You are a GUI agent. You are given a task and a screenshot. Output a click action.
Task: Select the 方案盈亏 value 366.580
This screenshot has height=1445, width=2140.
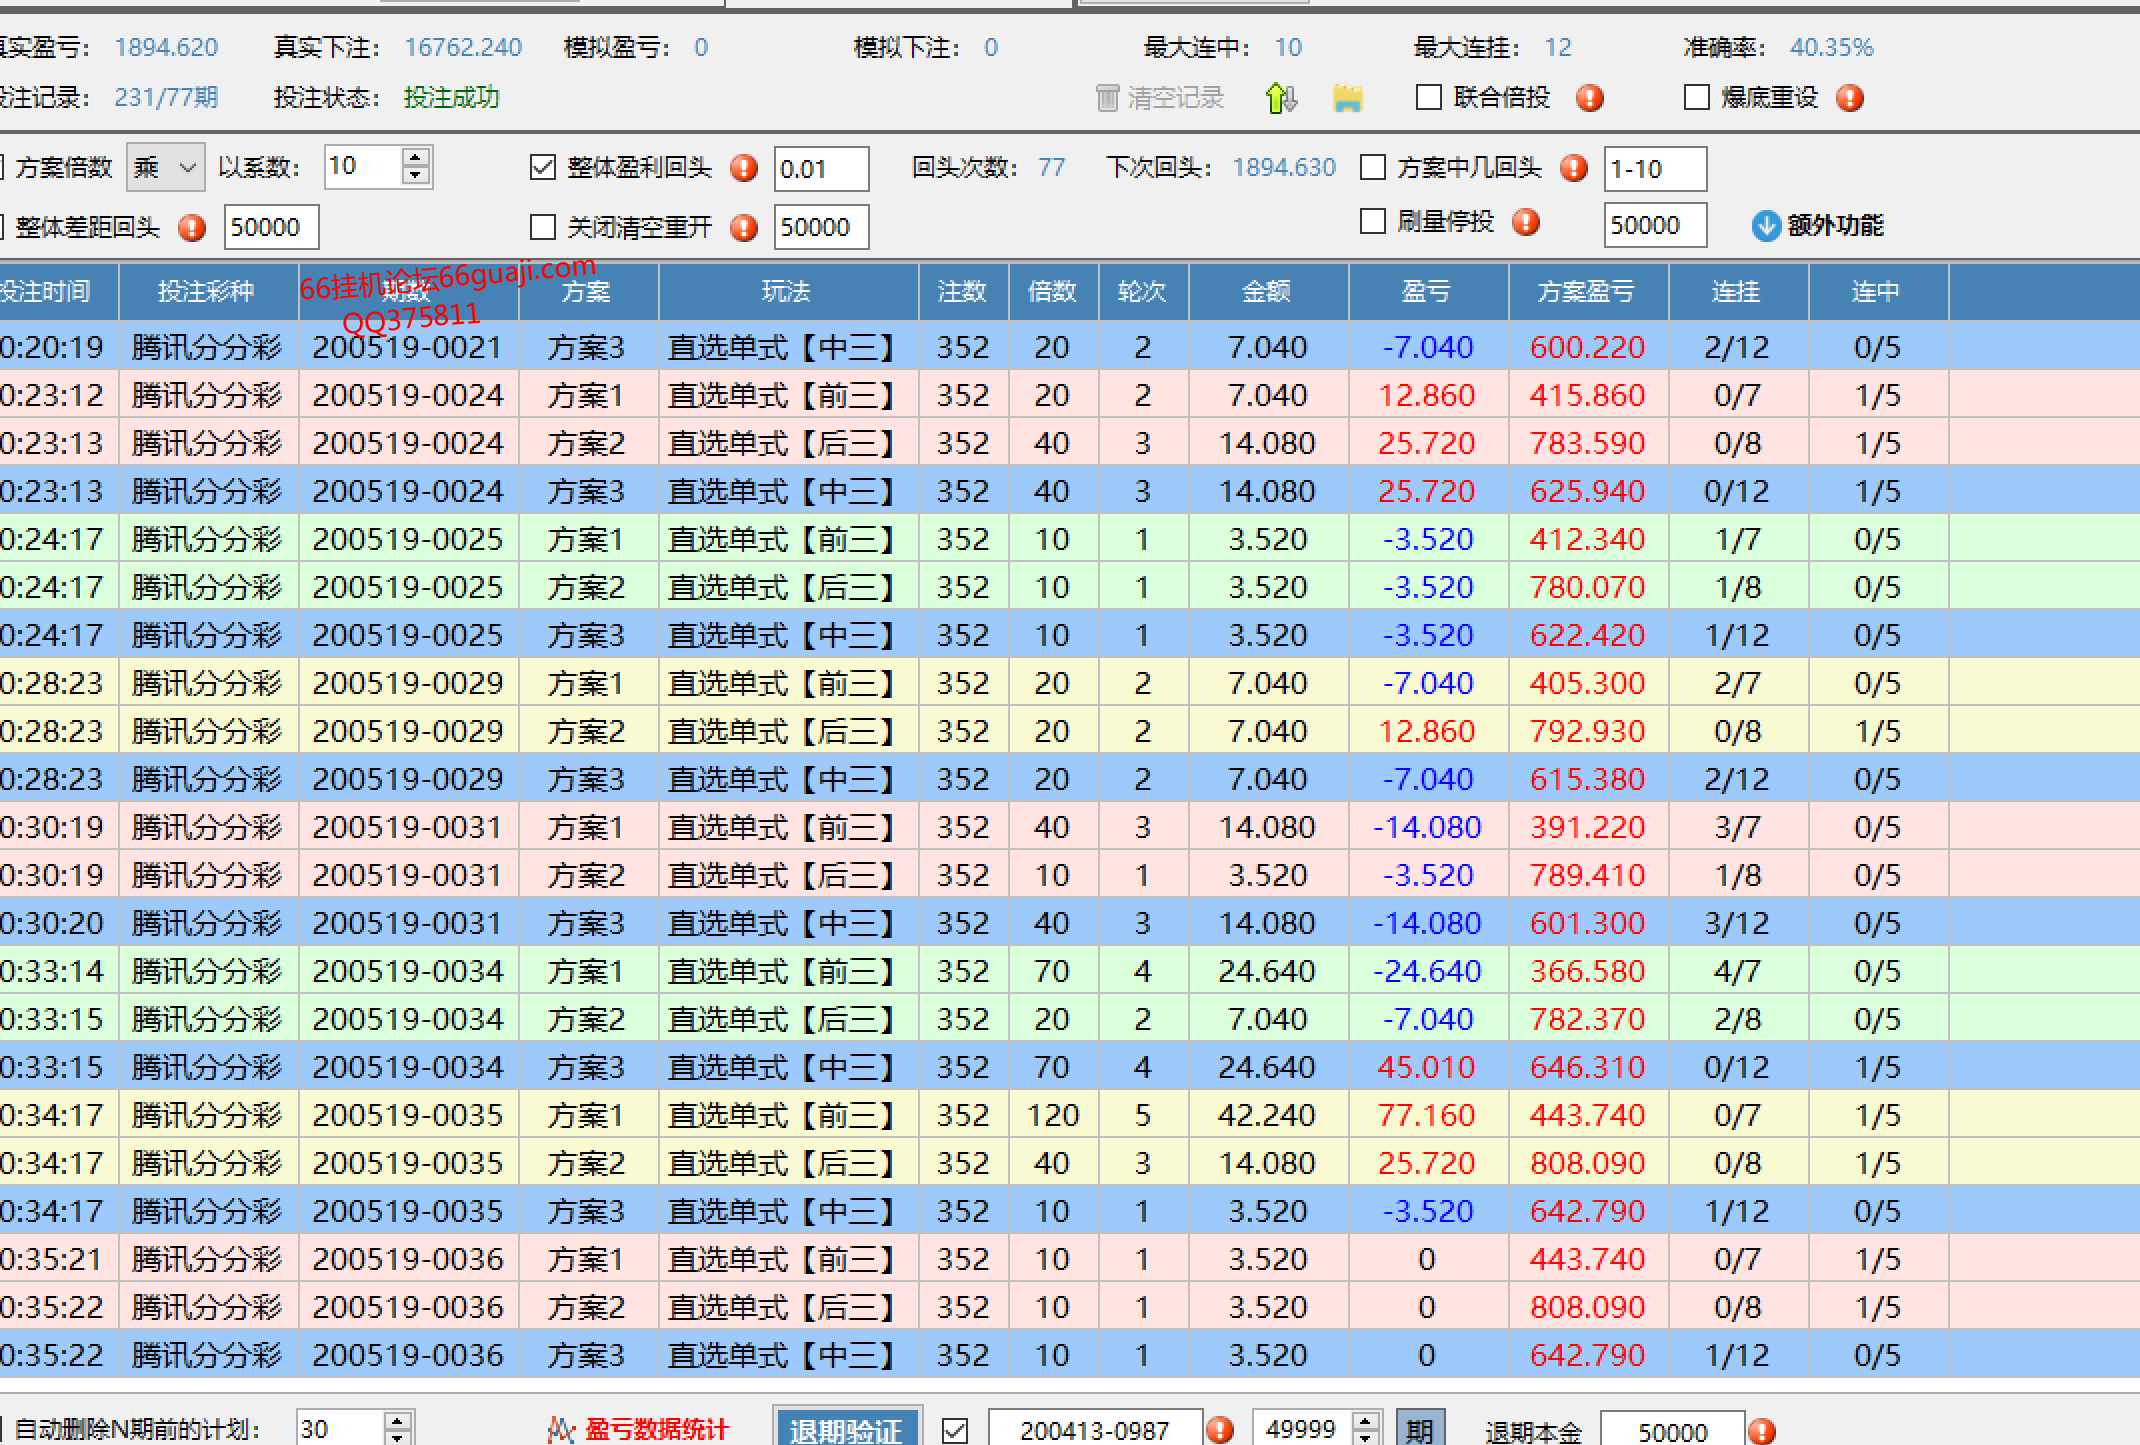[1588, 971]
